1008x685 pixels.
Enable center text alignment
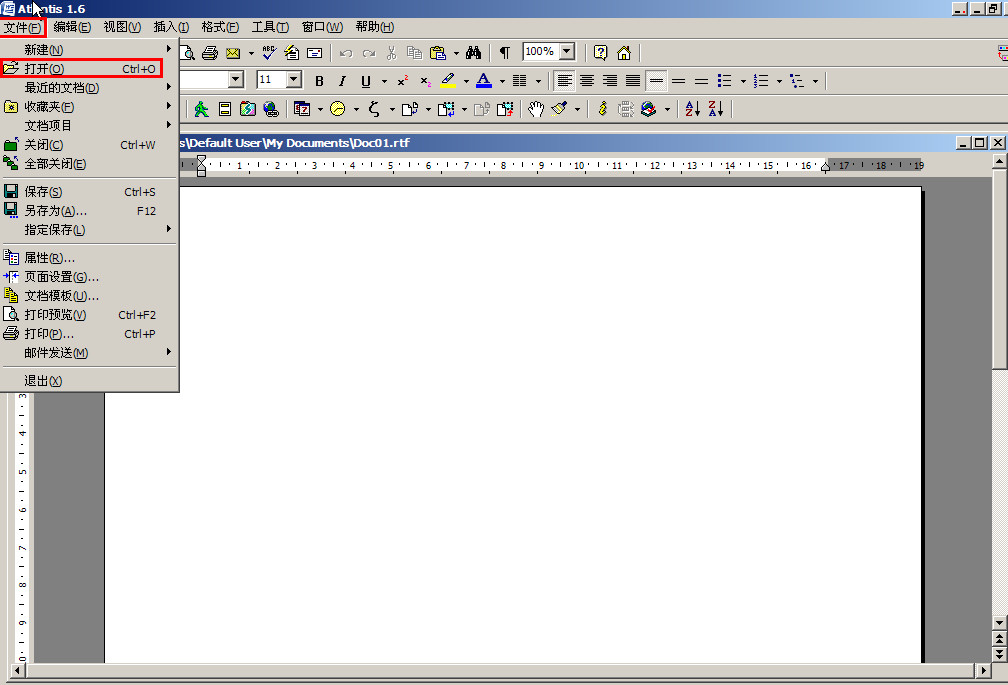587,81
